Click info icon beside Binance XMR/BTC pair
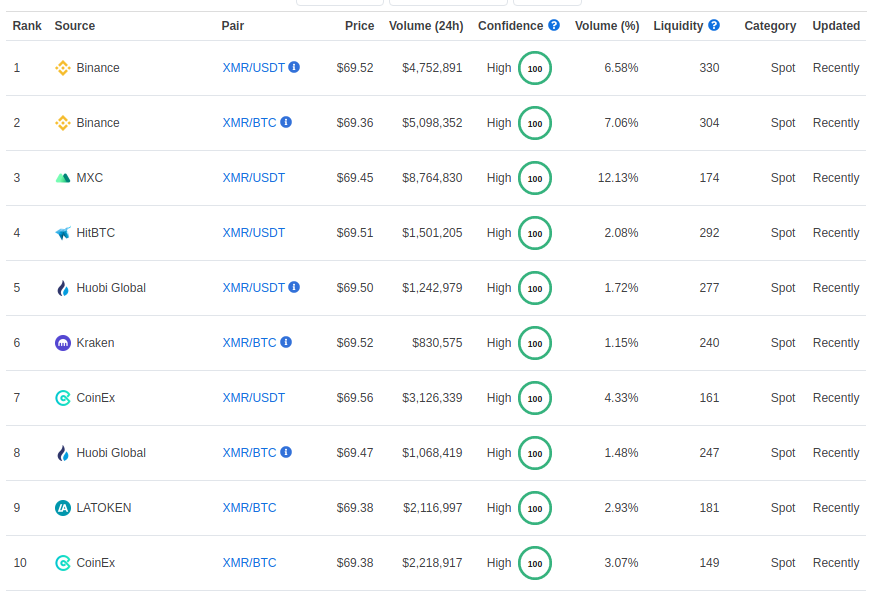 pyautogui.click(x=286, y=122)
